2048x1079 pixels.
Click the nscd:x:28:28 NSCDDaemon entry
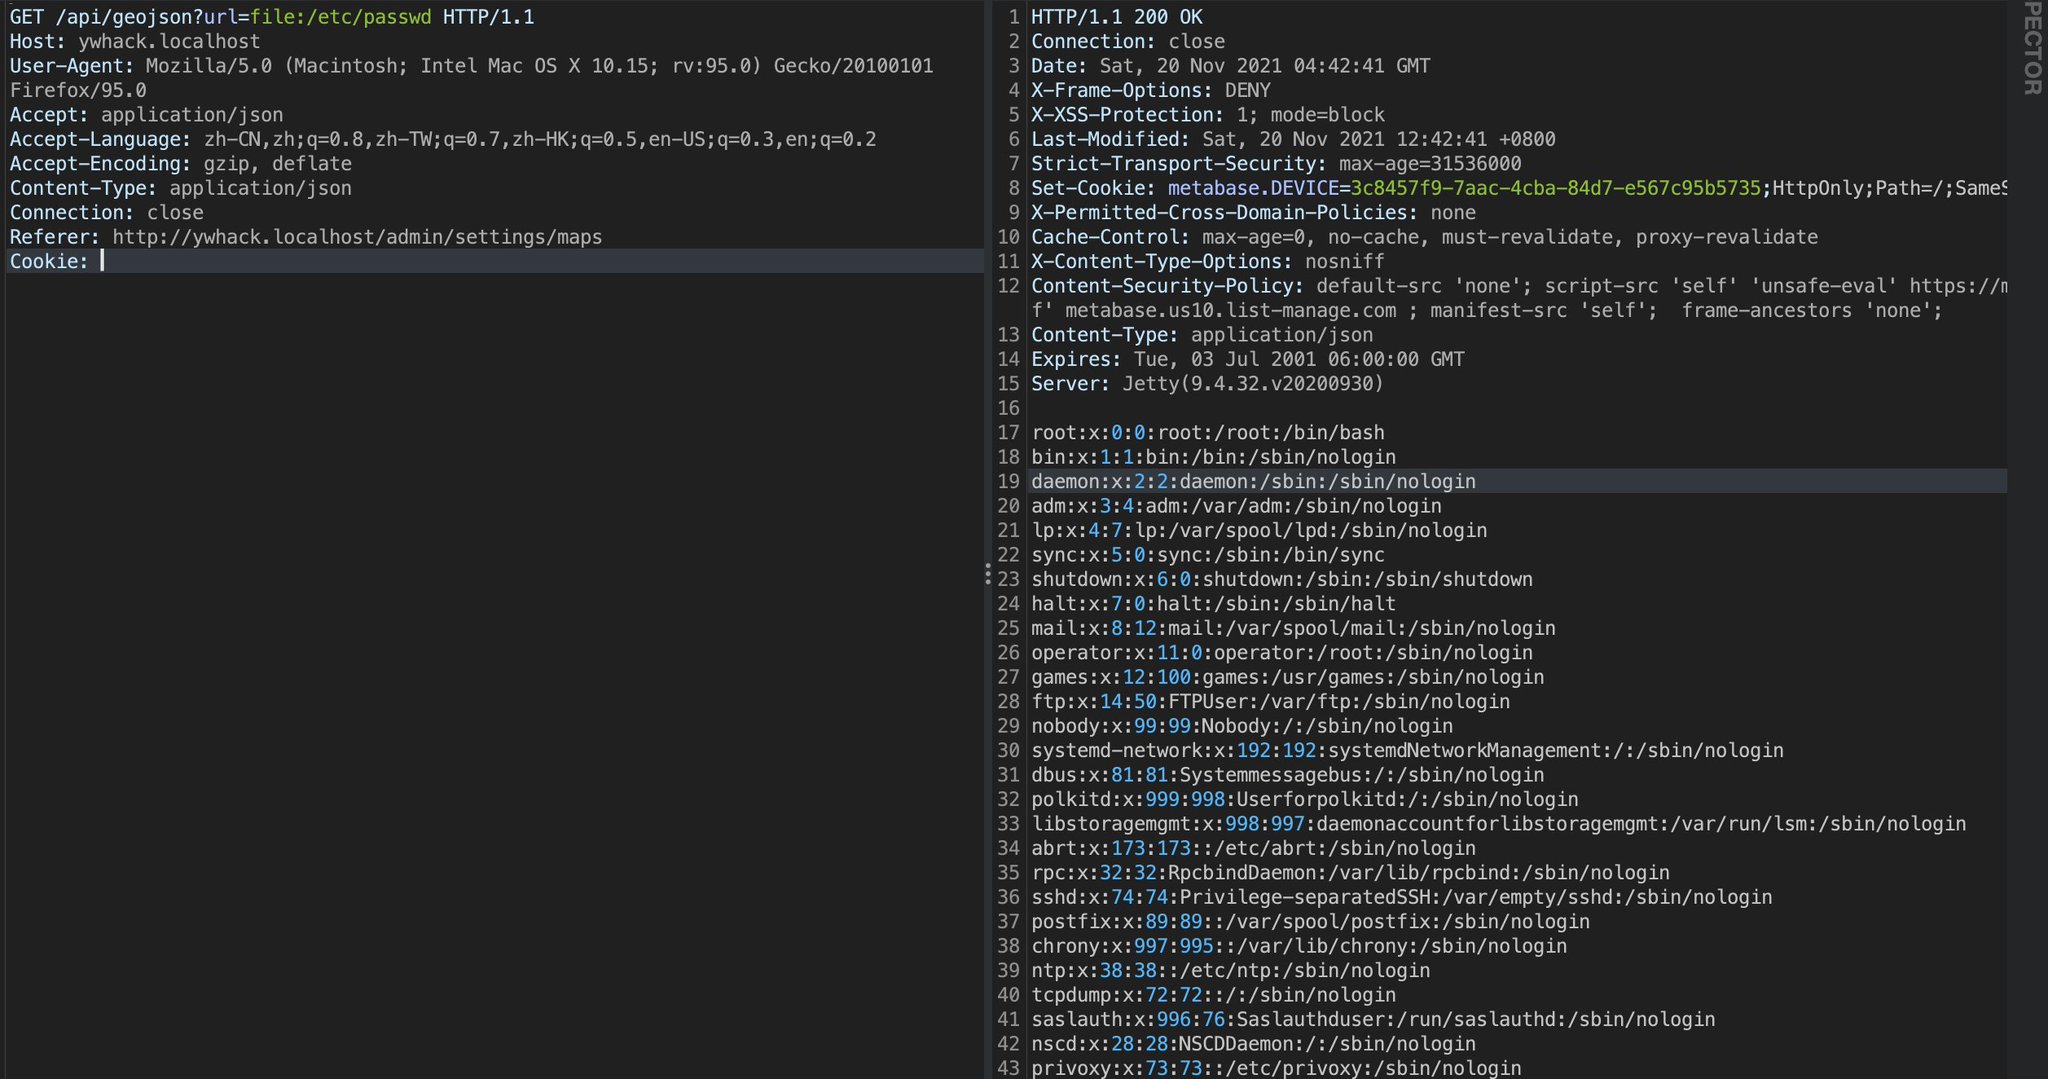tap(1253, 1045)
